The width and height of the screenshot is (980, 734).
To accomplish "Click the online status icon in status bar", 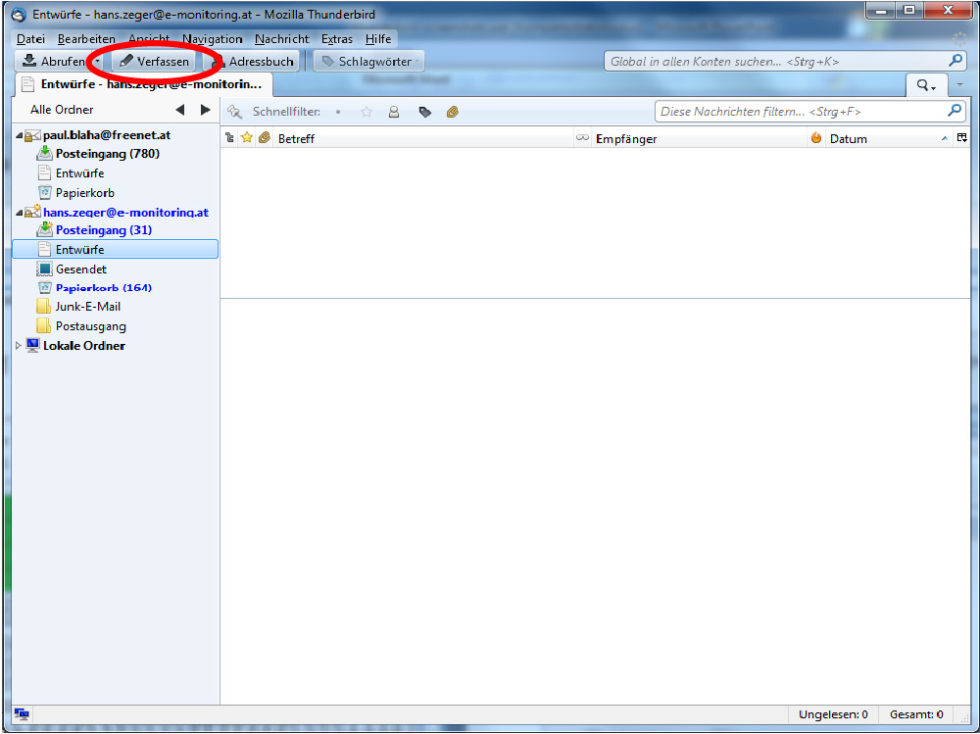I will (21, 714).
